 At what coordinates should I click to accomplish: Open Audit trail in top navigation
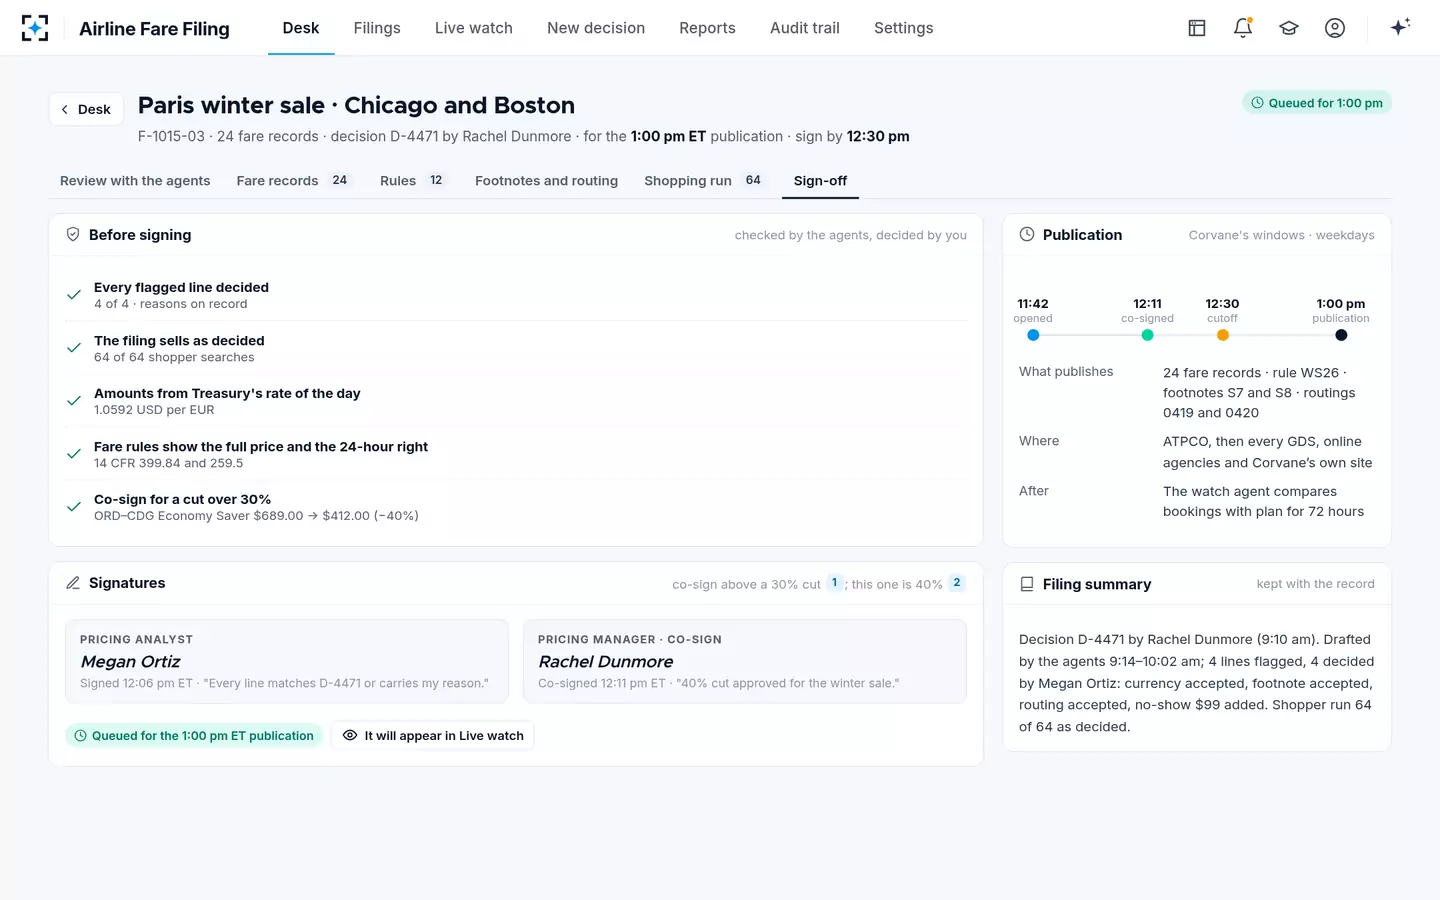(805, 28)
